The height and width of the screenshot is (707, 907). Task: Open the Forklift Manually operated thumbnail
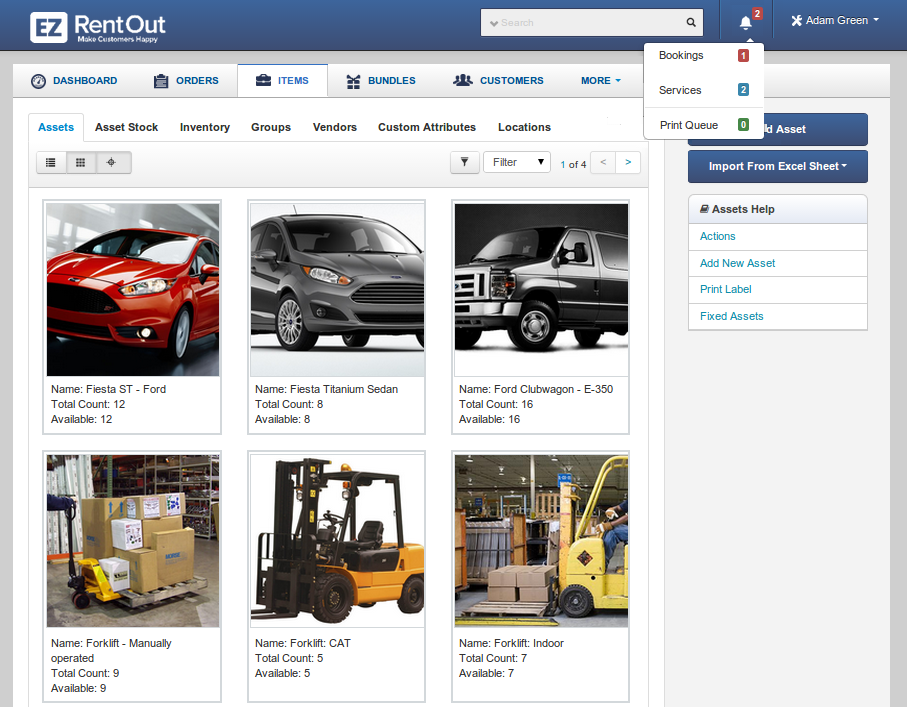point(133,541)
